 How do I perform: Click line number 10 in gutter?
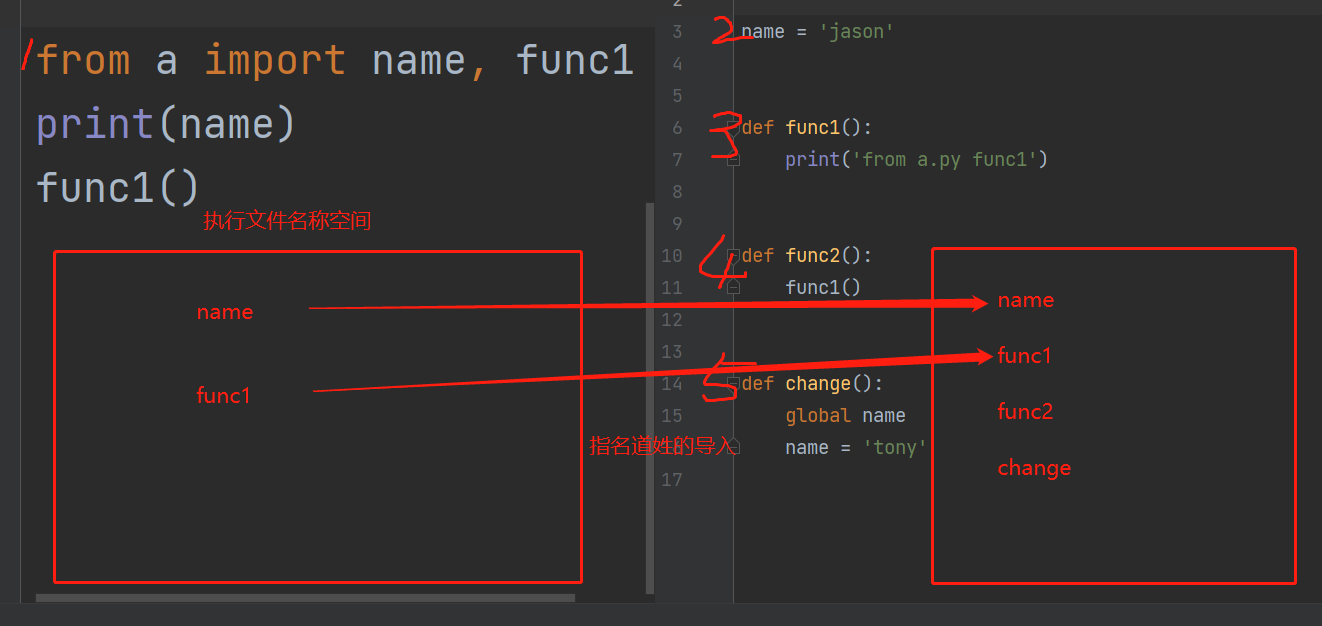pyautogui.click(x=672, y=255)
